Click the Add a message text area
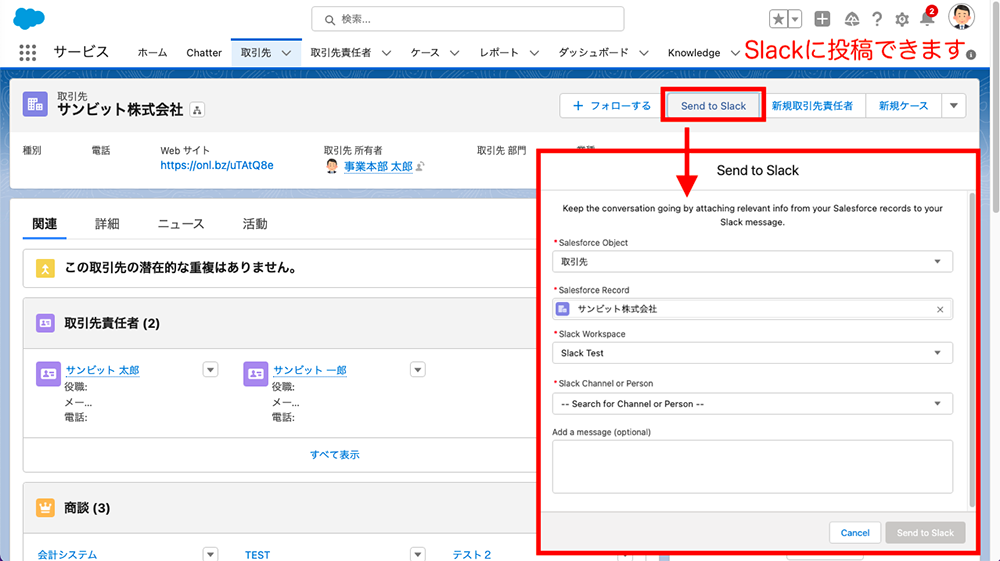 [x=753, y=467]
